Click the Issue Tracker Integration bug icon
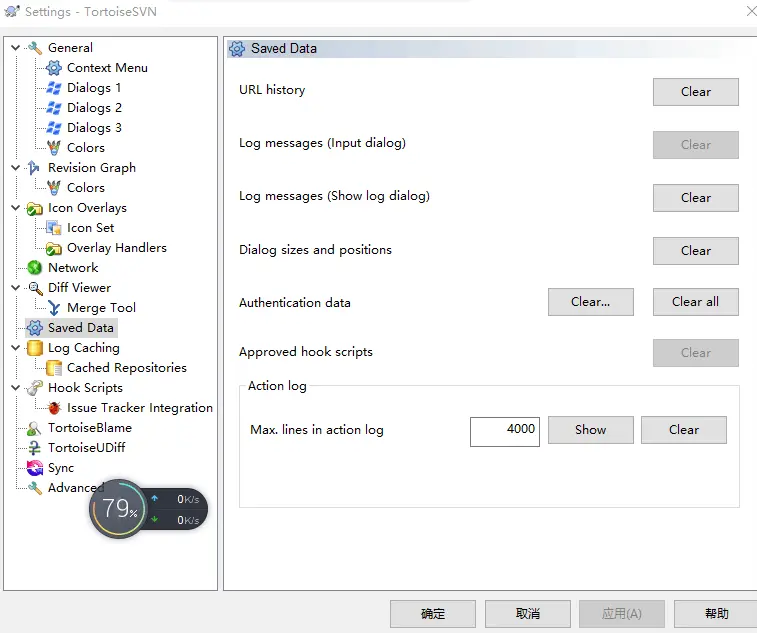Screen dimensions: 757x633 [x=54, y=408]
